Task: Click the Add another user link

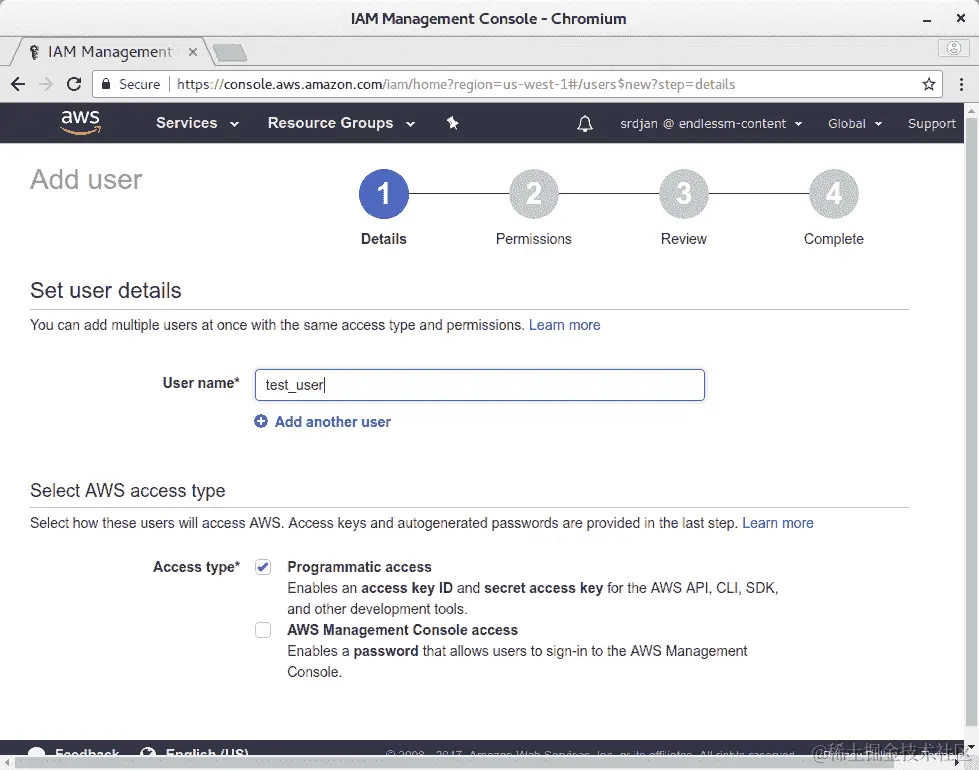Action: [x=333, y=422]
